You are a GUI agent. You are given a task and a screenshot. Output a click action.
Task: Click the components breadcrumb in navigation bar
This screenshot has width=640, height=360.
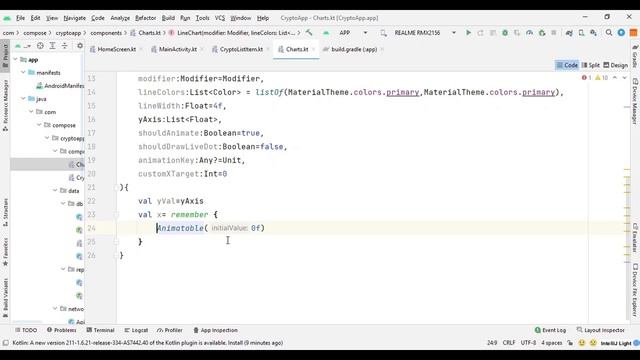(106, 33)
